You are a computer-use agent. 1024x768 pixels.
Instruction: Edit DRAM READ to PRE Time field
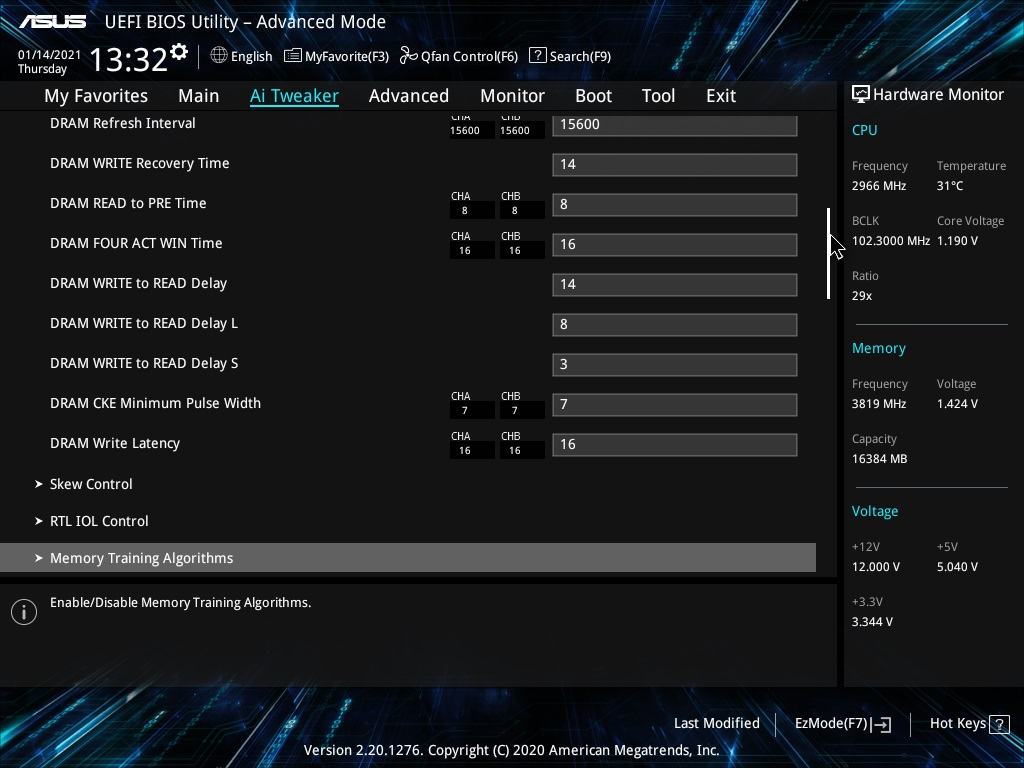675,204
